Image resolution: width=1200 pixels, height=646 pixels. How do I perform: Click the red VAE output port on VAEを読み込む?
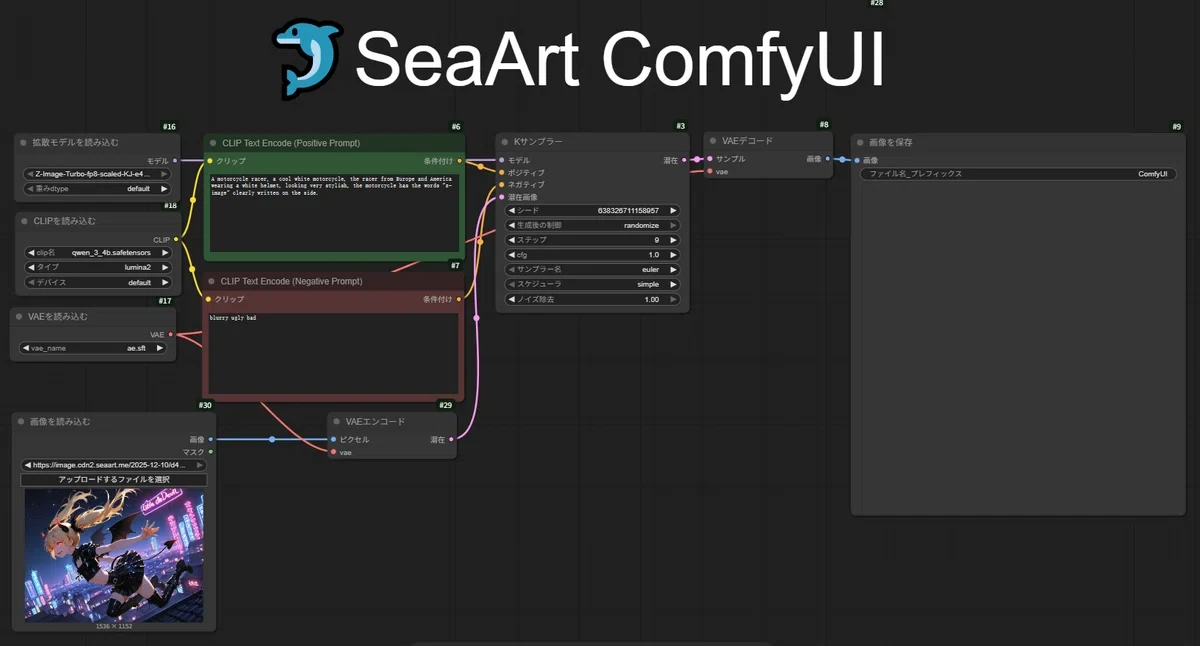click(x=171, y=335)
